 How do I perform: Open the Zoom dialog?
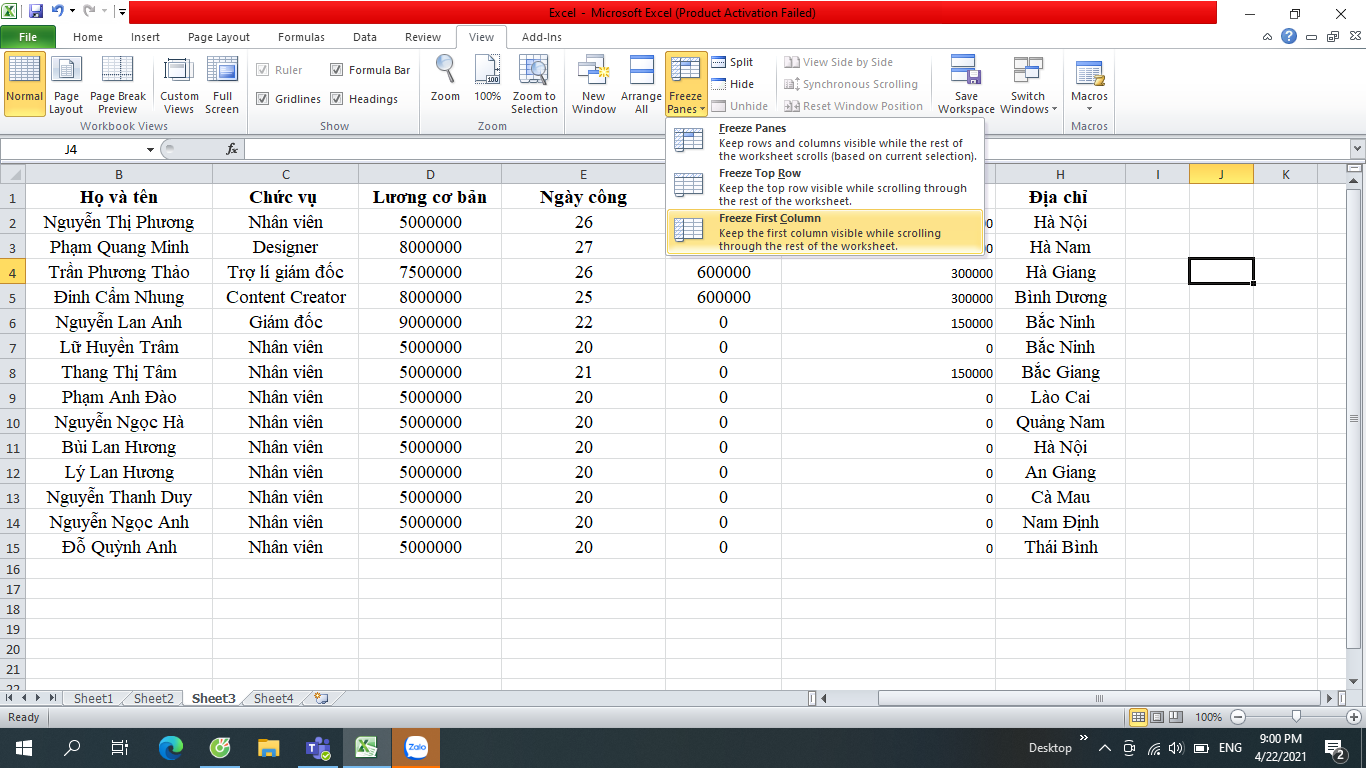[x=445, y=80]
